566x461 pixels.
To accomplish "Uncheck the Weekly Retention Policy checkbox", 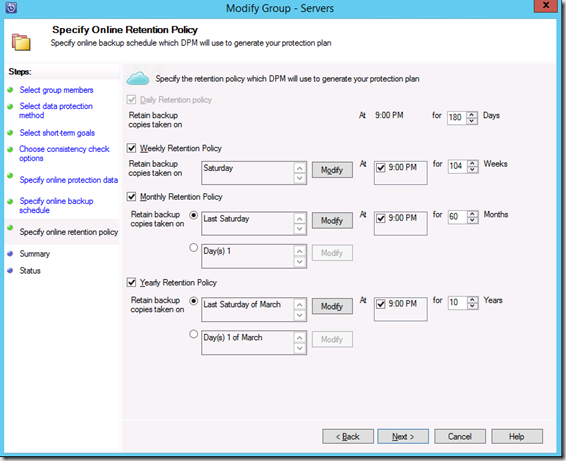I will pos(131,148).
